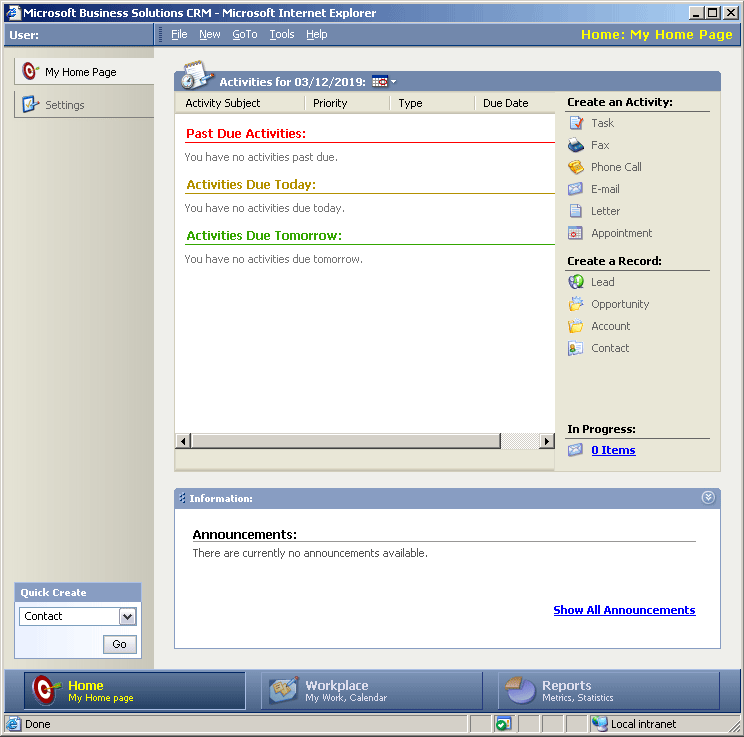Create a new Fax activity
Screen dimensions: 744x737
(600, 145)
